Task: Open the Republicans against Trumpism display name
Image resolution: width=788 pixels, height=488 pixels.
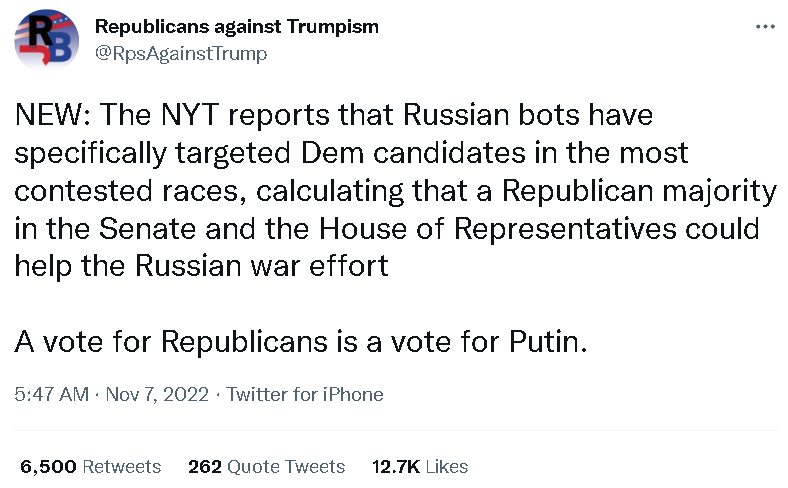Action: point(236,27)
